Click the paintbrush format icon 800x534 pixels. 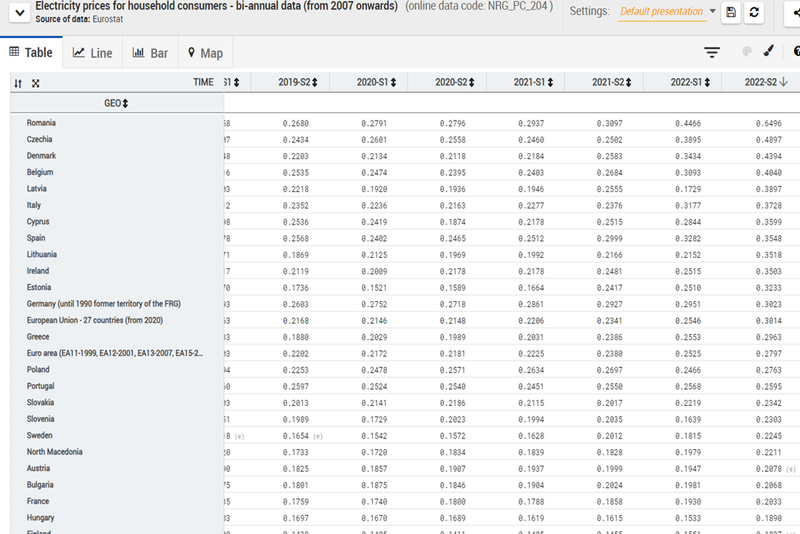[x=768, y=52]
